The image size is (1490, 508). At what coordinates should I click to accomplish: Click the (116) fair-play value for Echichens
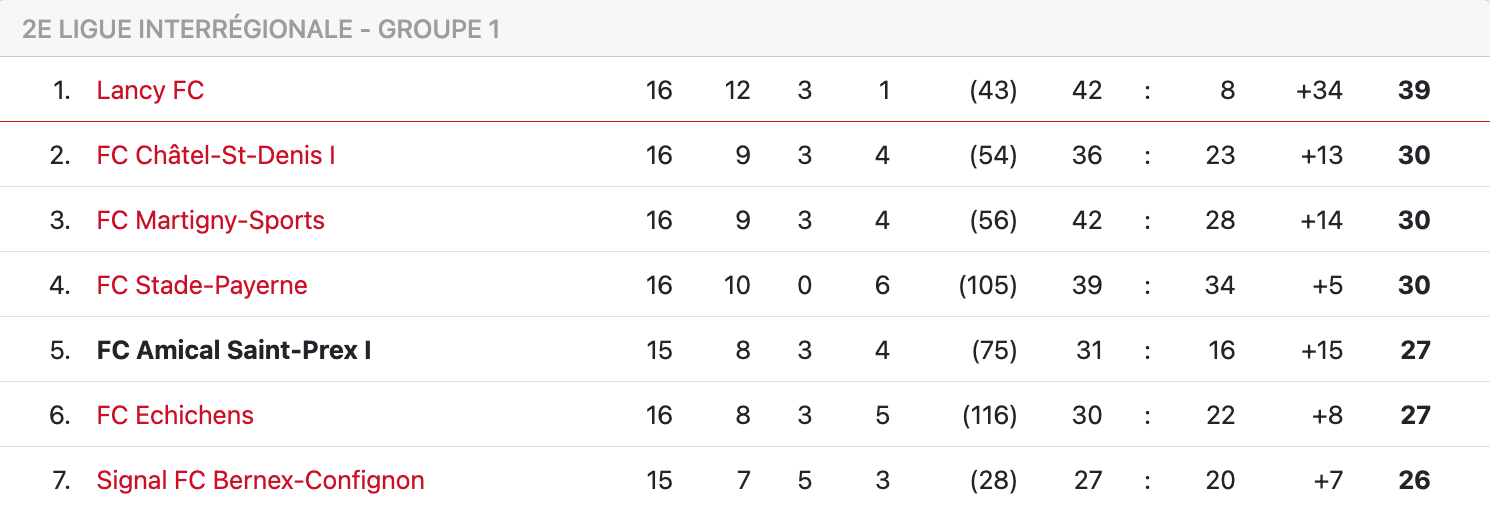pos(989,415)
